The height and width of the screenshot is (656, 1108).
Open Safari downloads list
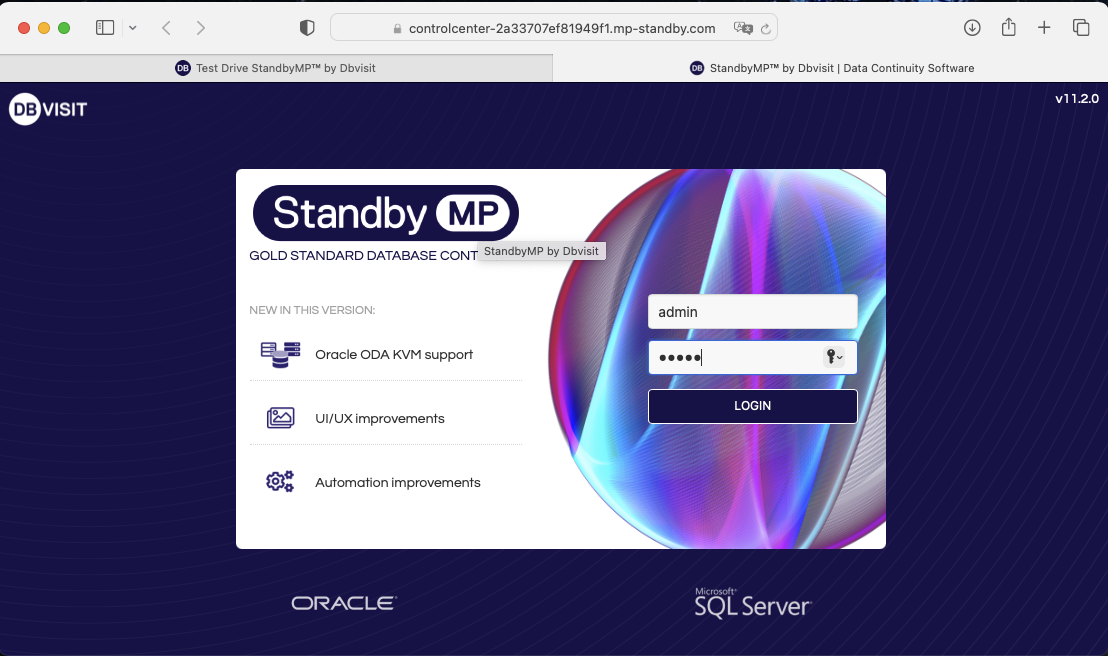[972, 28]
